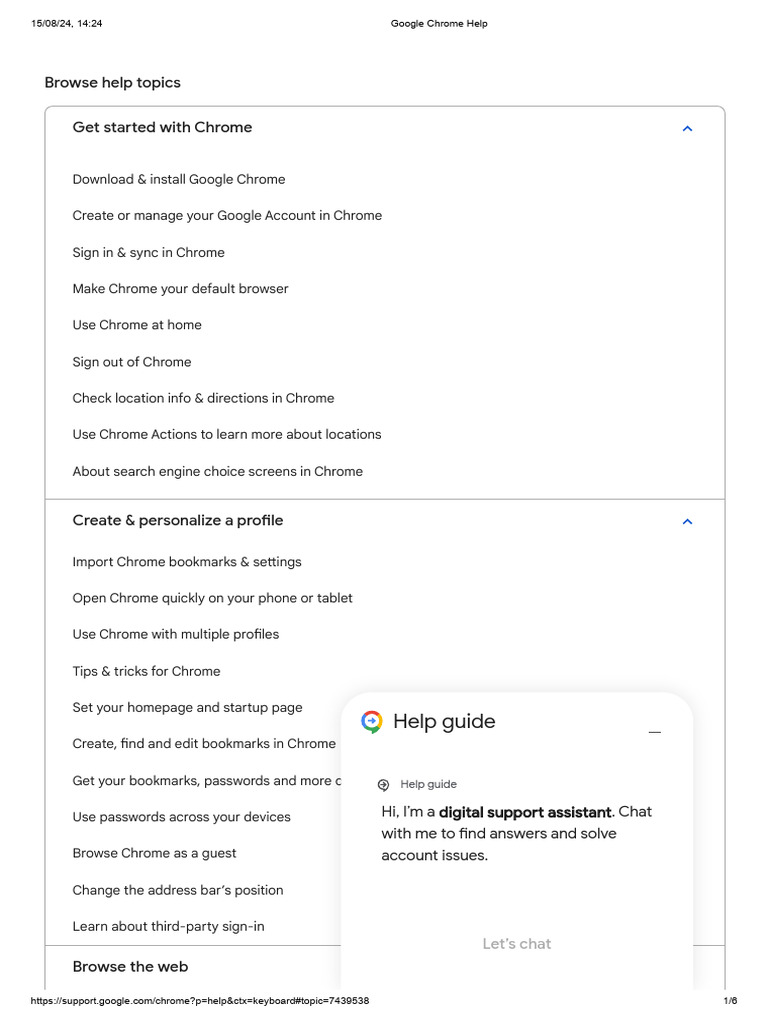The width and height of the screenshot is (768, 1024).
Task: Open Use passwords across your devices
Action: pyautogui.click(x=181, y=817)
